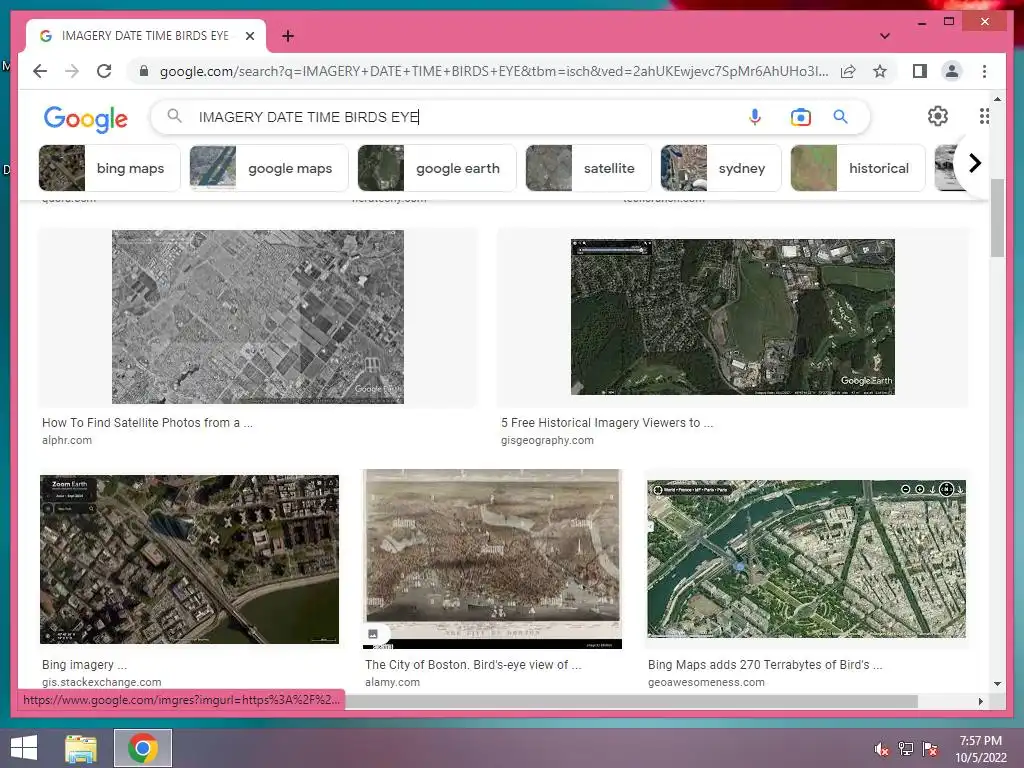Visit gisgeography.com source
This screenshot has height=768, width=1024.
pyautogui.click(x=547, y=440)
